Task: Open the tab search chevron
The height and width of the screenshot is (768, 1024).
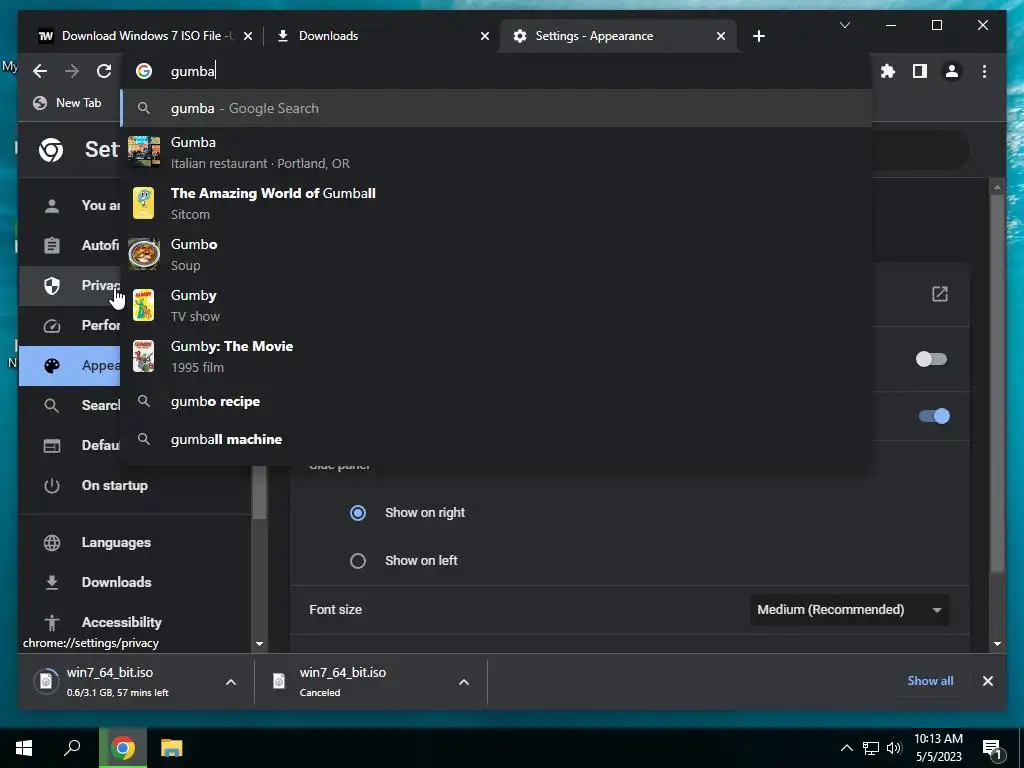Action: coord(844,25)
